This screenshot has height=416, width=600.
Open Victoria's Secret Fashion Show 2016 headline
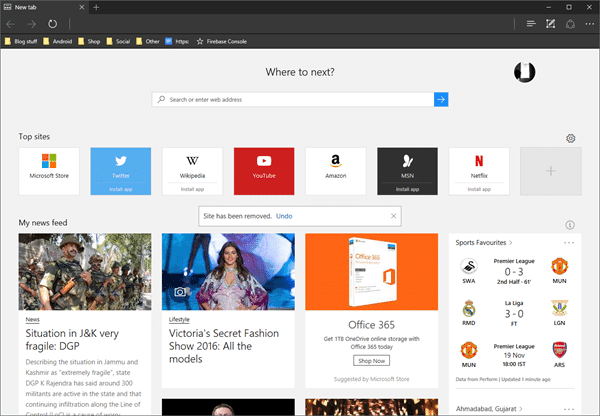(224, 346)
